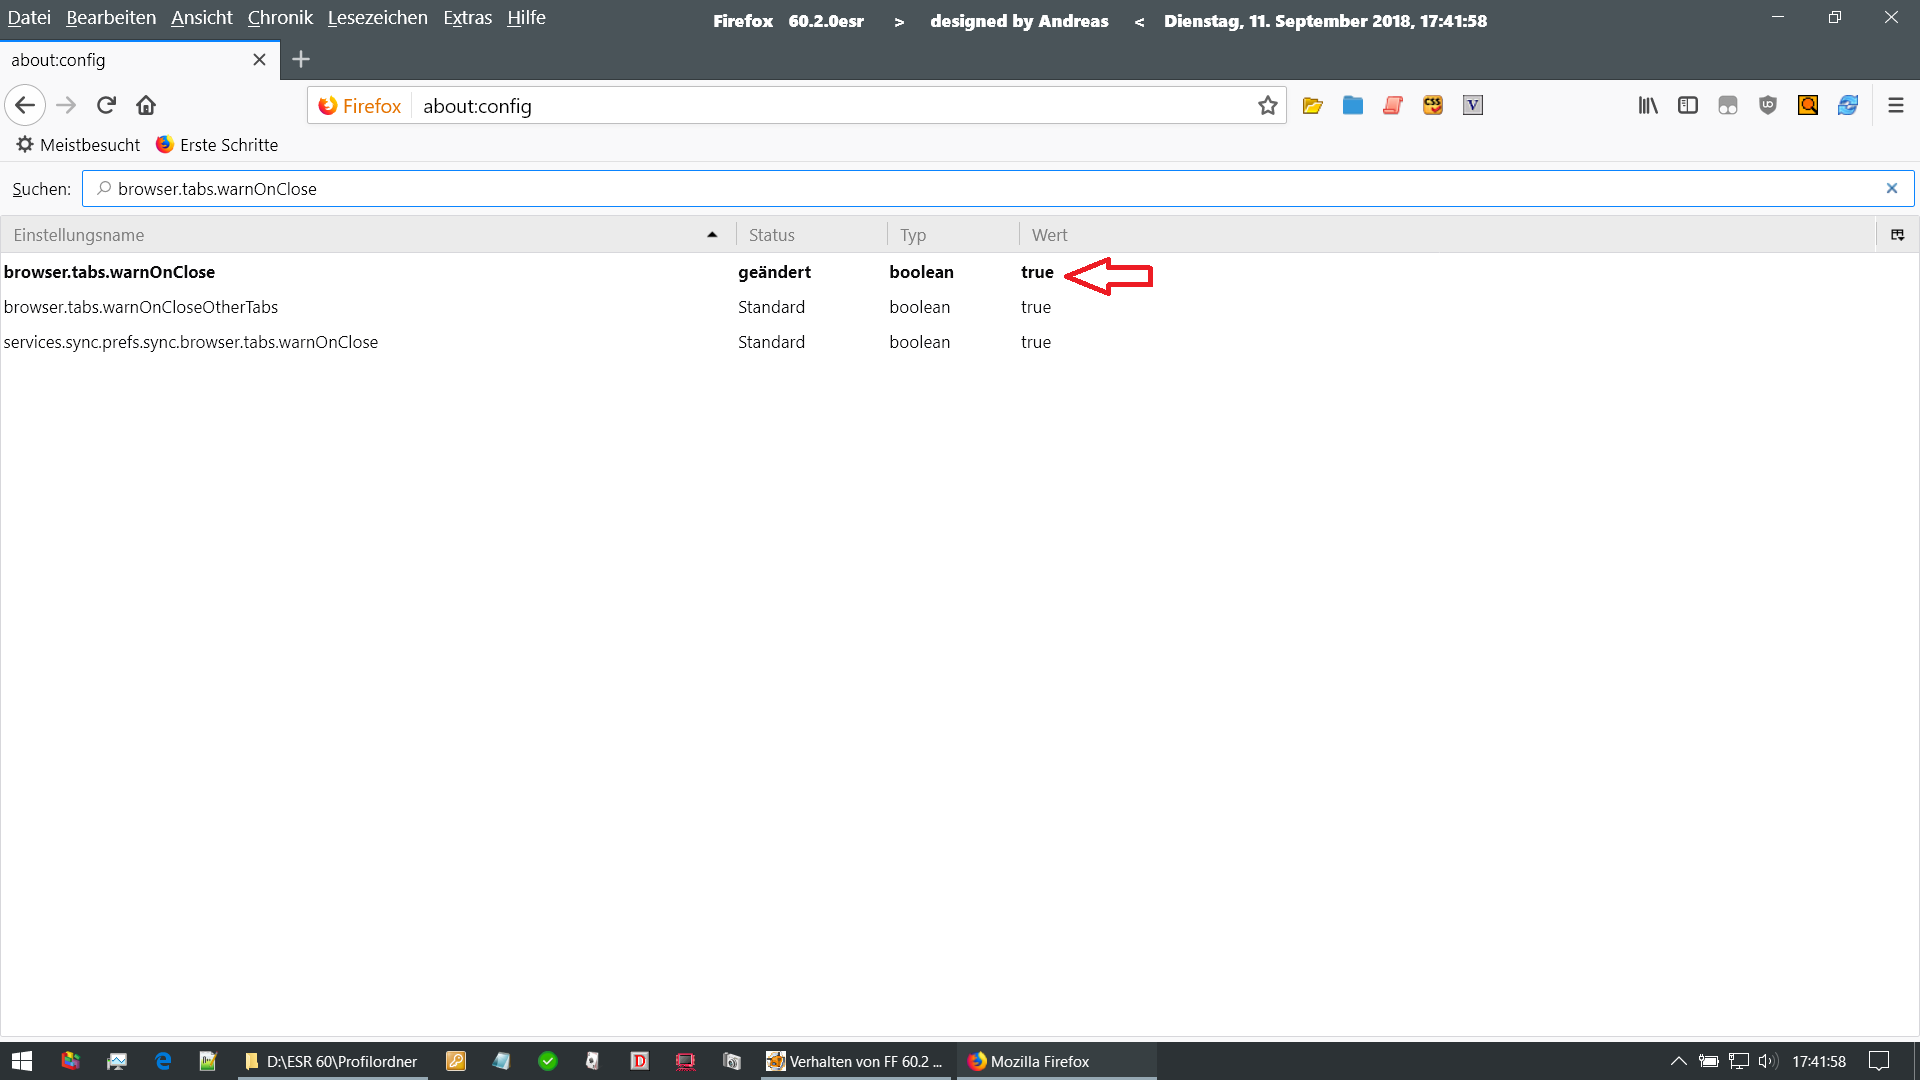
Task: Click the red script scroll icon
Action: pyautogui.click(x=1393, y=106)
